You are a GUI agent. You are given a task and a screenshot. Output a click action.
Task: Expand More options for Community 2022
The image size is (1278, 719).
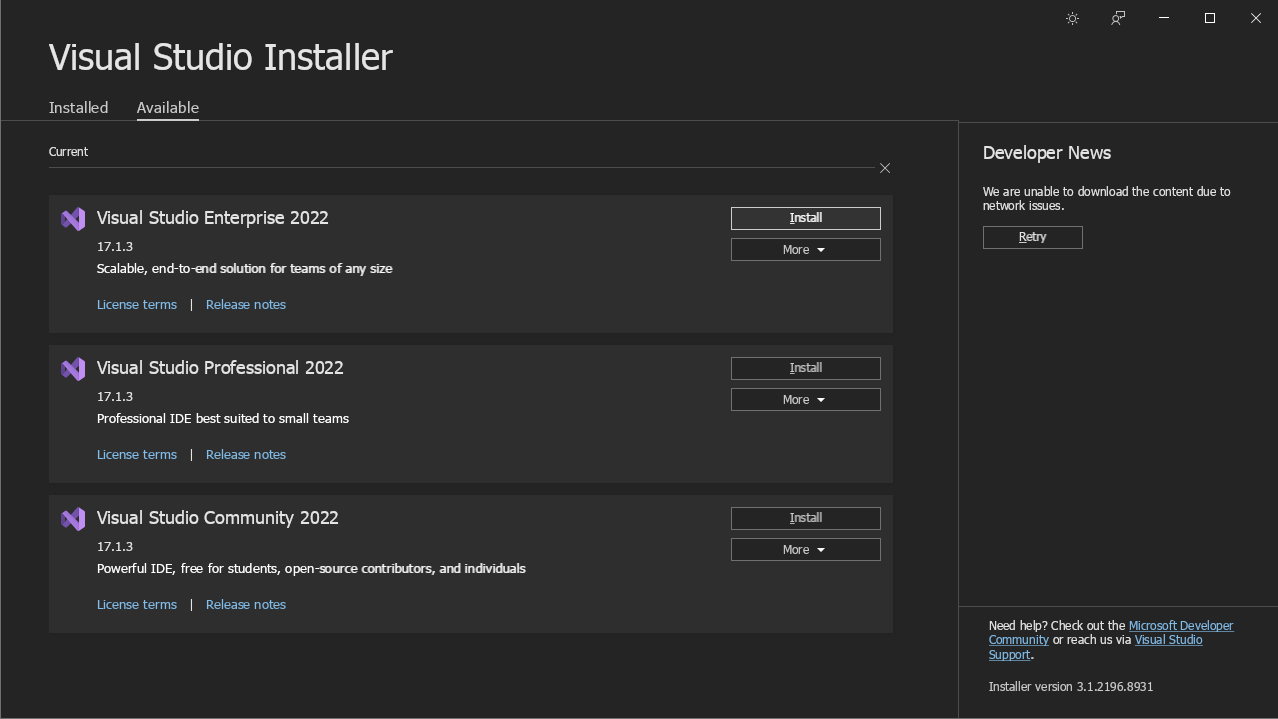click(x=805, y=549)
